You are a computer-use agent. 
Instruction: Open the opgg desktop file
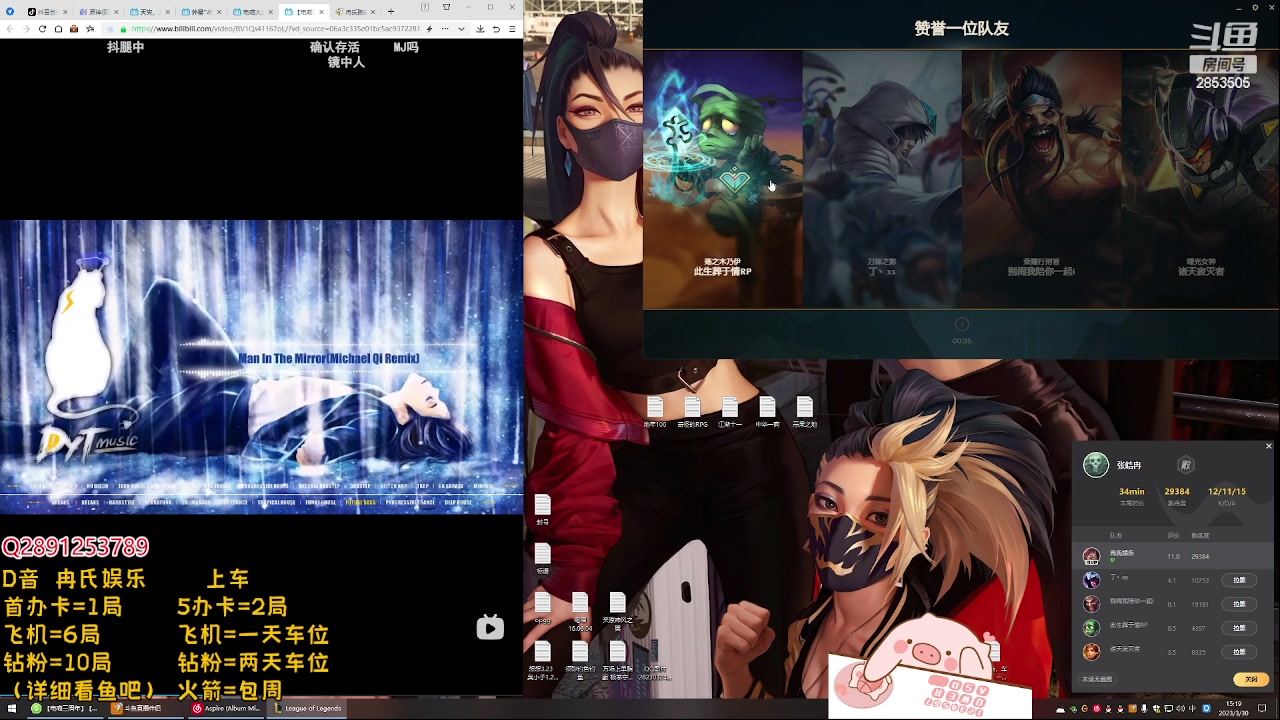tap(543, 608)
